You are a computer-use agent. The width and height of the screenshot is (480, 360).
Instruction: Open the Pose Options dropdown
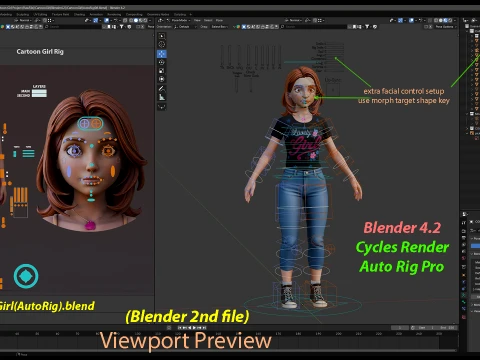(446, 27)
